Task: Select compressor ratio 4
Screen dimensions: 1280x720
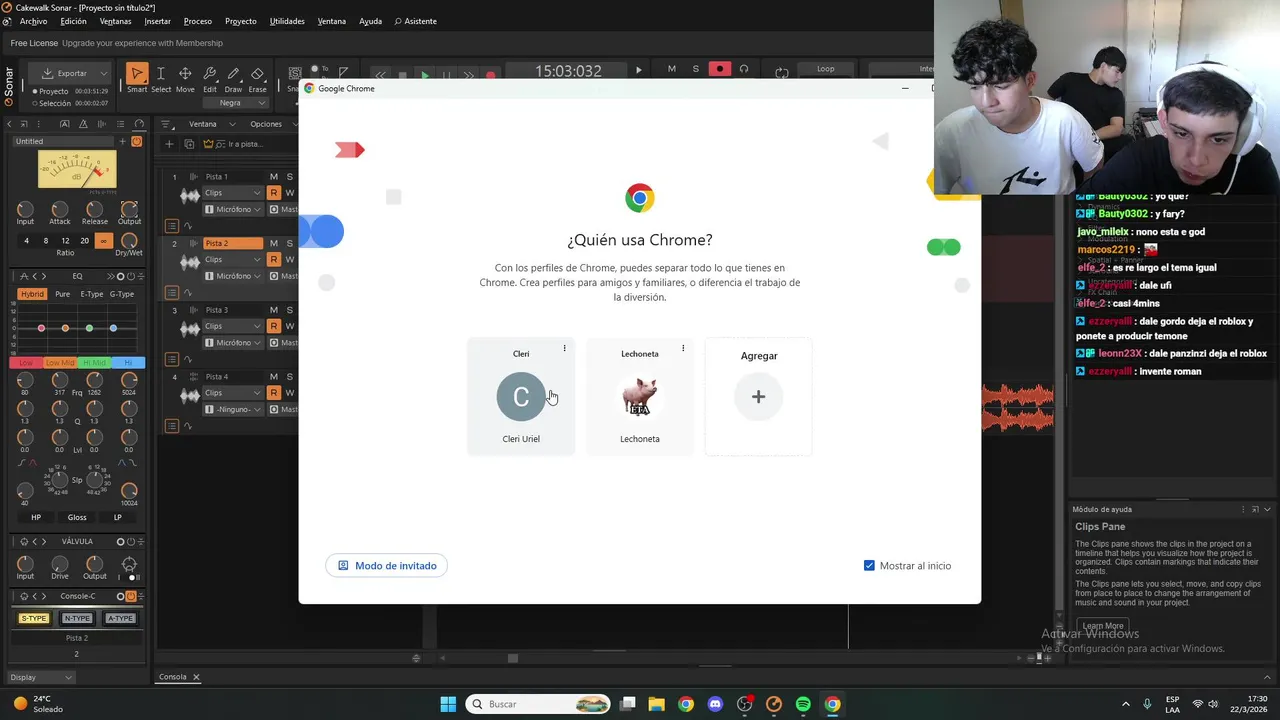Action: [27, 241]
